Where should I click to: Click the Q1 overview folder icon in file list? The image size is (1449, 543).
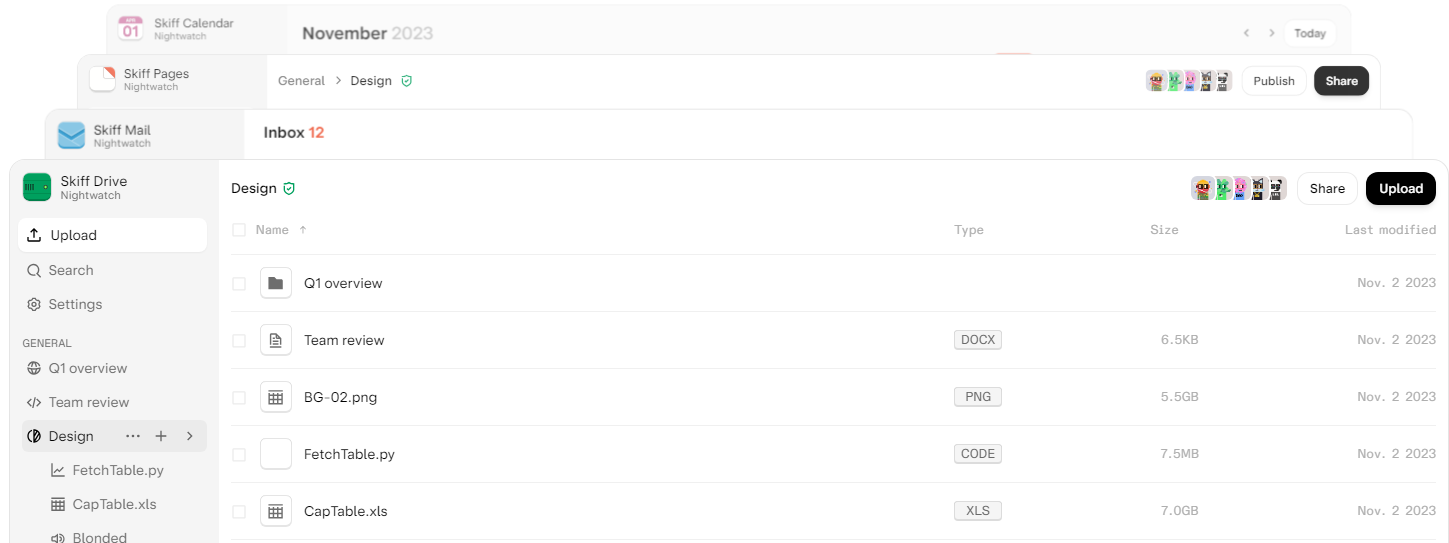tap(276, 283)
